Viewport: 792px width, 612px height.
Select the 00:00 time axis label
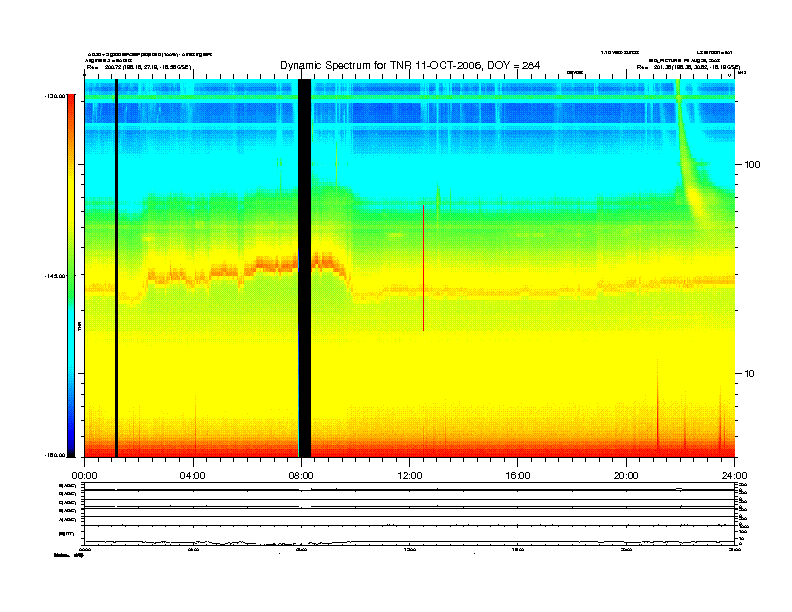[84, 476]
